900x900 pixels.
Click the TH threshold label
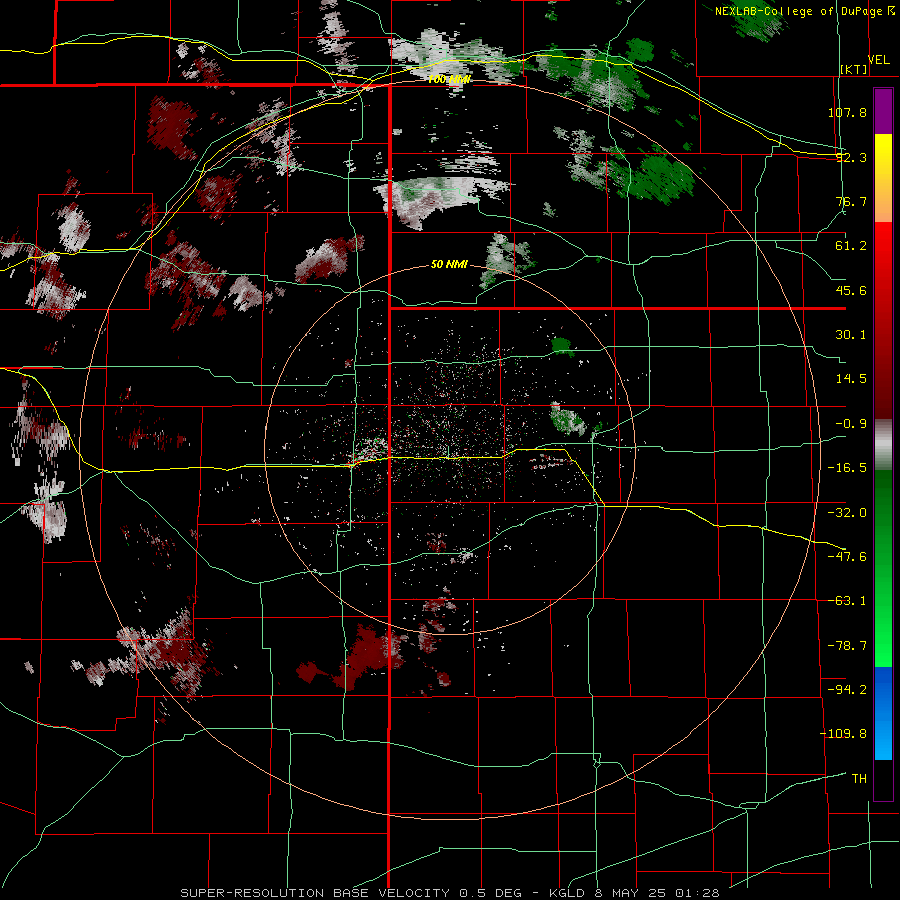point(859,779)
